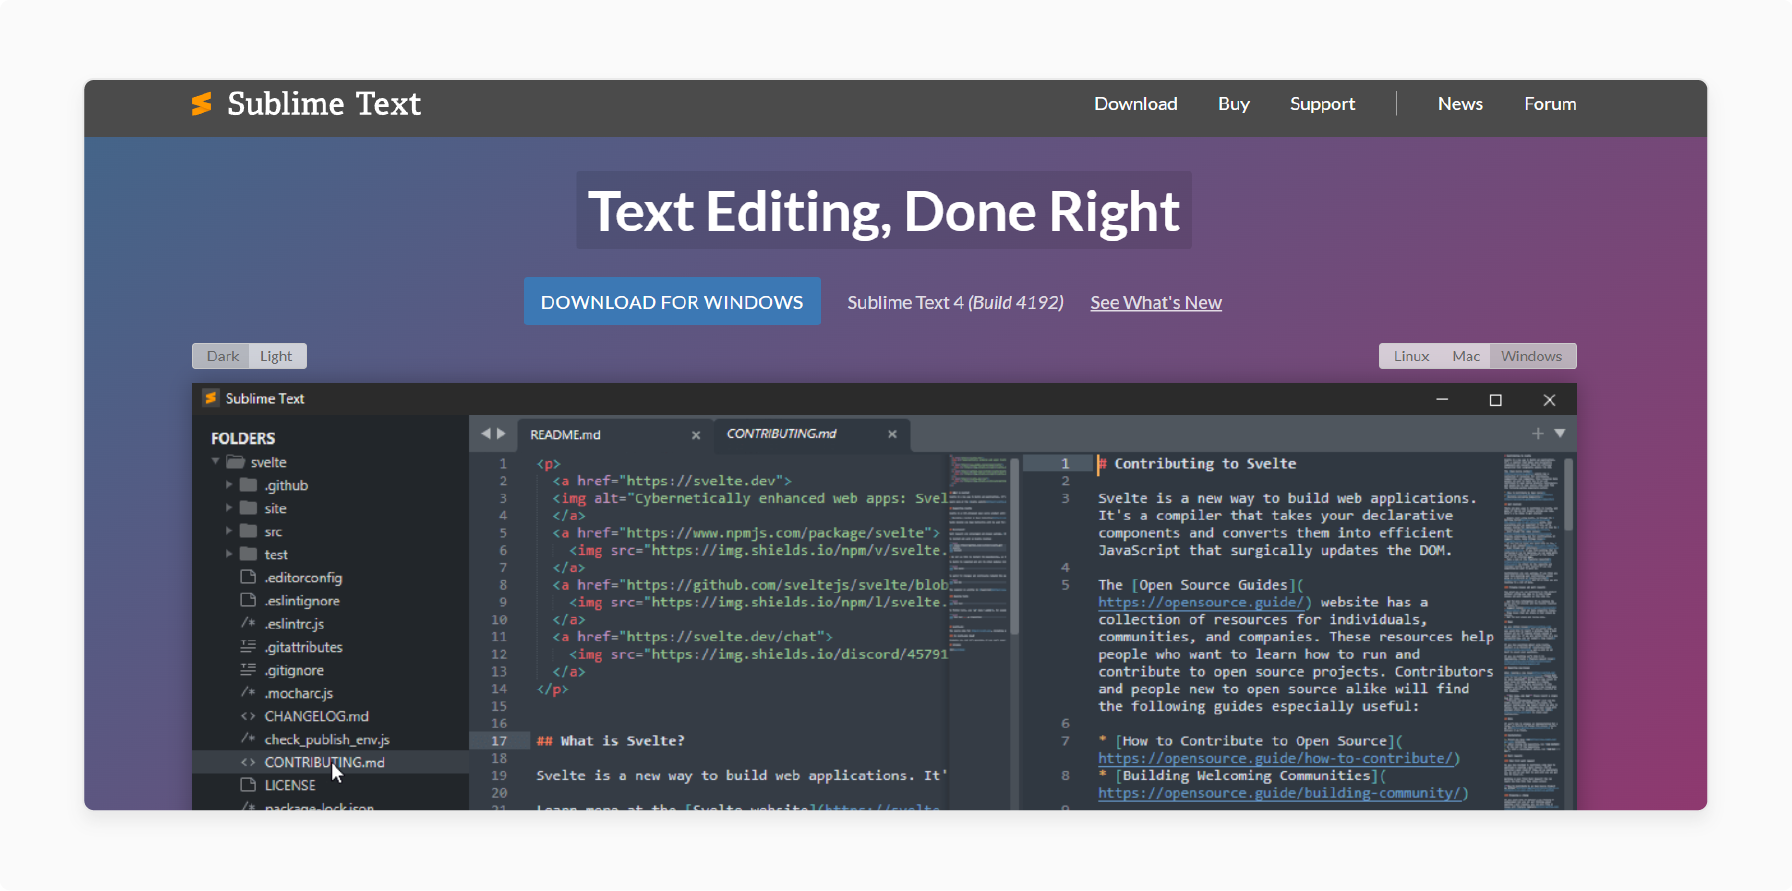Click the svelte root folder icon
The image size is (1792, 891).
coord(236,462)
